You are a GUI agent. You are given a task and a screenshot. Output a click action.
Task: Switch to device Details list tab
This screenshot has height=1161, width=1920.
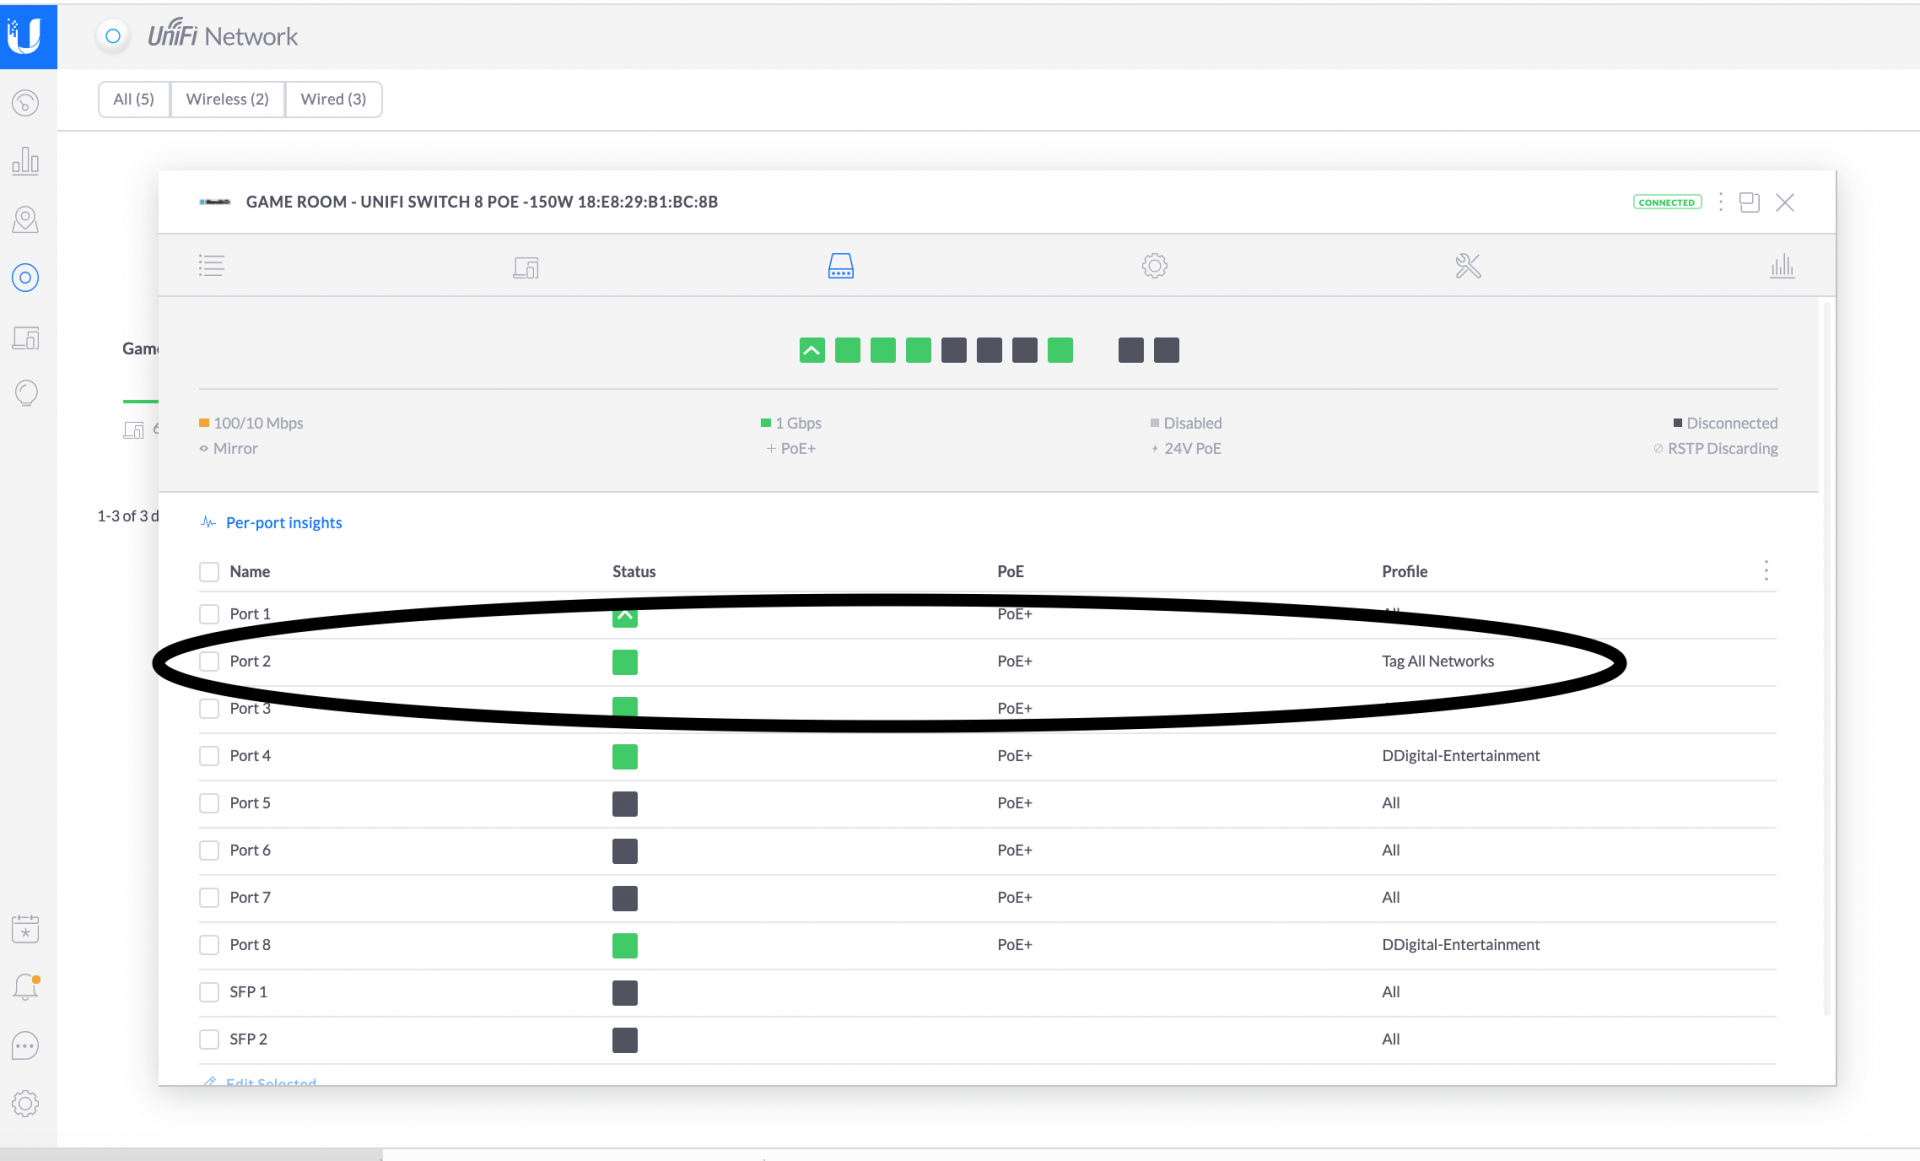(x=211, y=266)
